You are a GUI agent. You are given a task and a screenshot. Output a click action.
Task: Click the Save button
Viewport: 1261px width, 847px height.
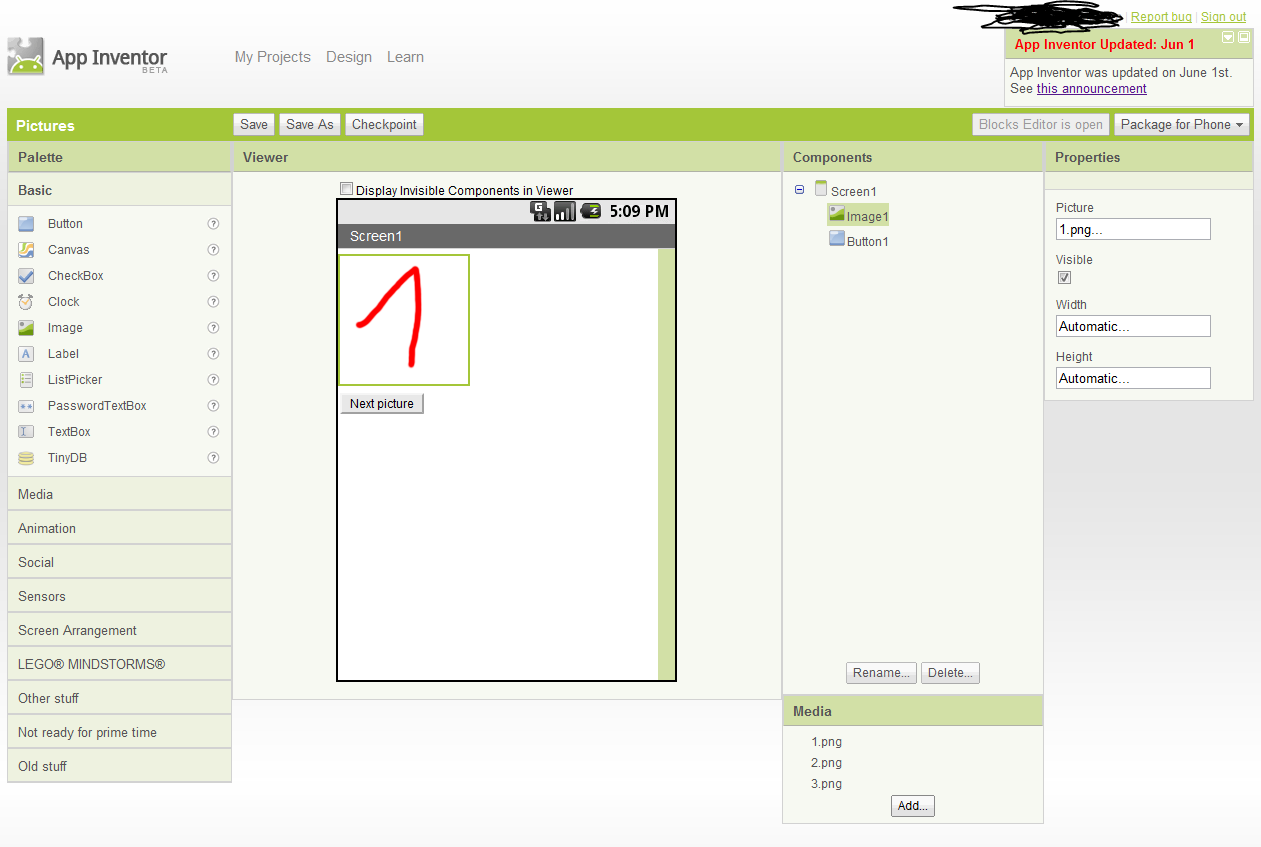pos(254,124)
